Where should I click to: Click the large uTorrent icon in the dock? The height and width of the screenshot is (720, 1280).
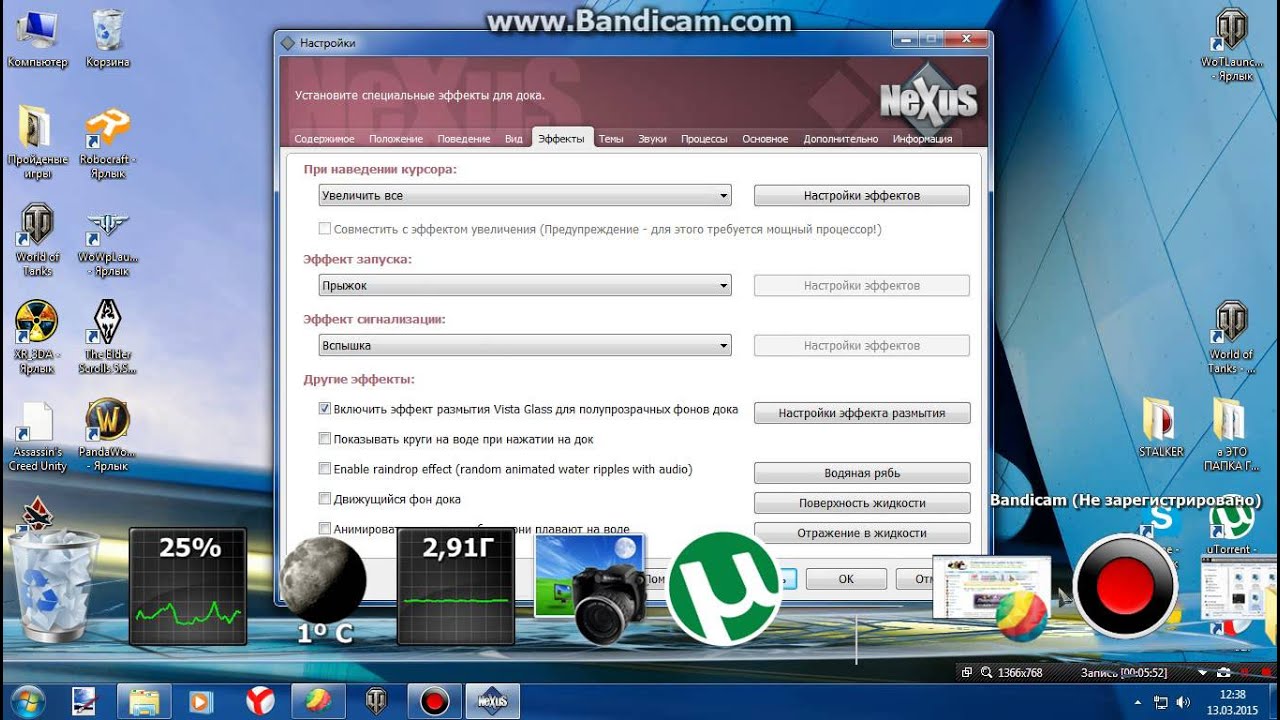(723, 588)
